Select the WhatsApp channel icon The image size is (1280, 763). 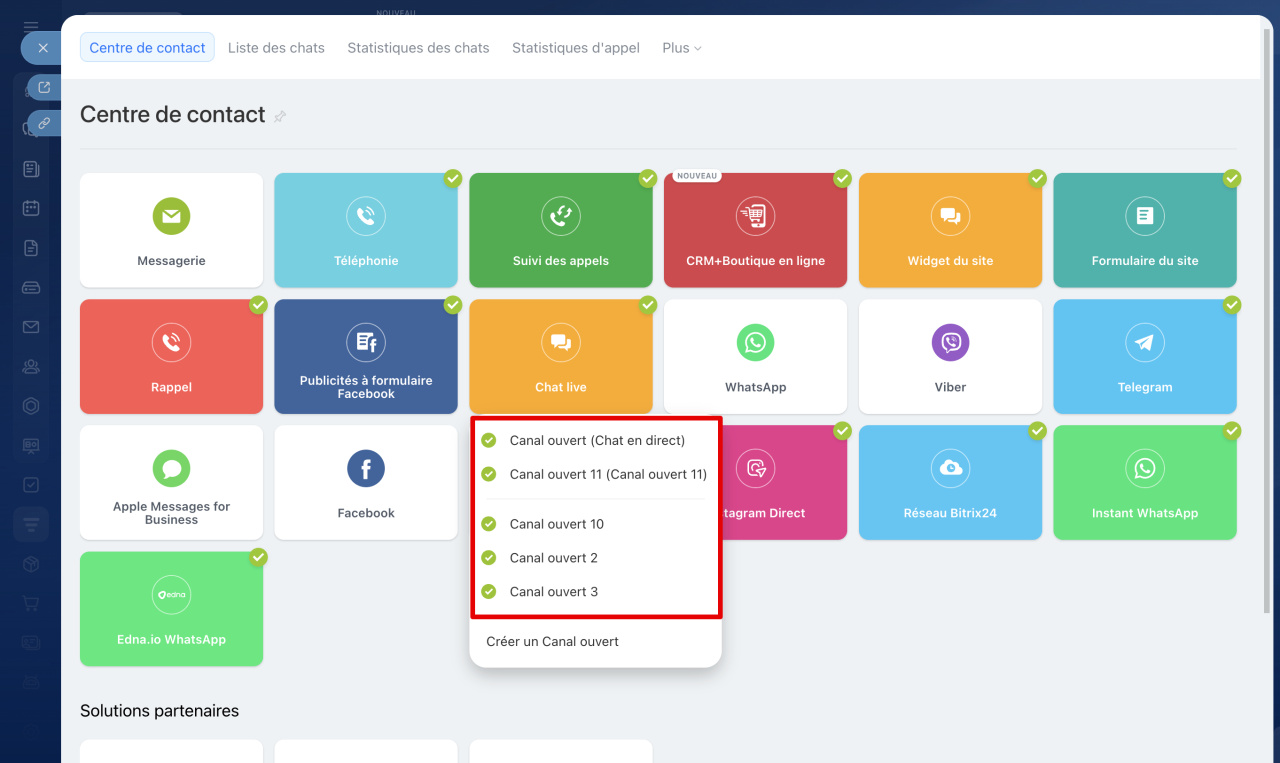point(755,343)
